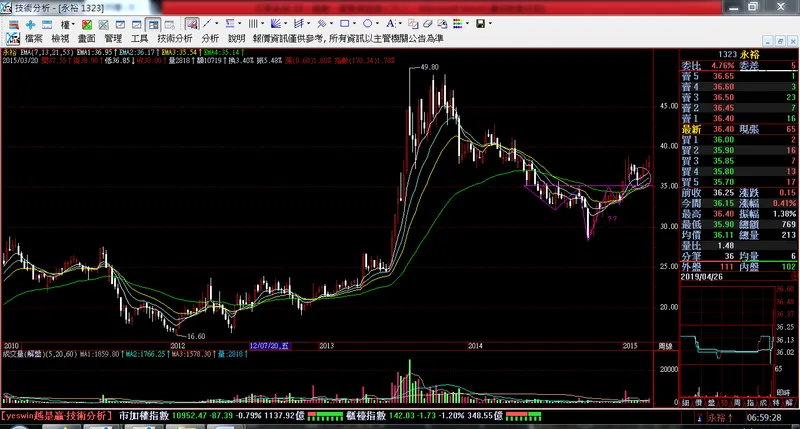Expand the fan lines tool dropdown arrow
Screen dimensions: 800x429
pos(285,23)
